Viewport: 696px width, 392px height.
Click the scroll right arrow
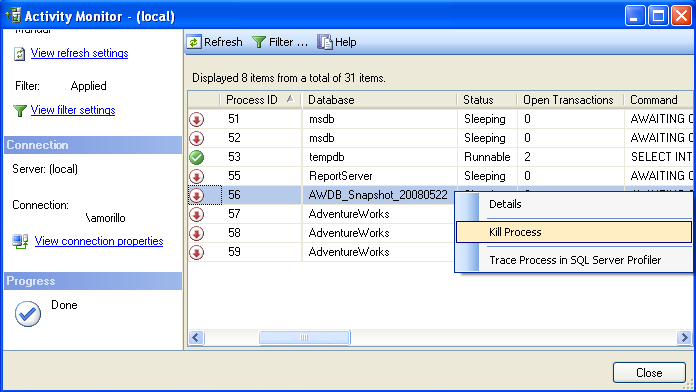coord(684,337)
